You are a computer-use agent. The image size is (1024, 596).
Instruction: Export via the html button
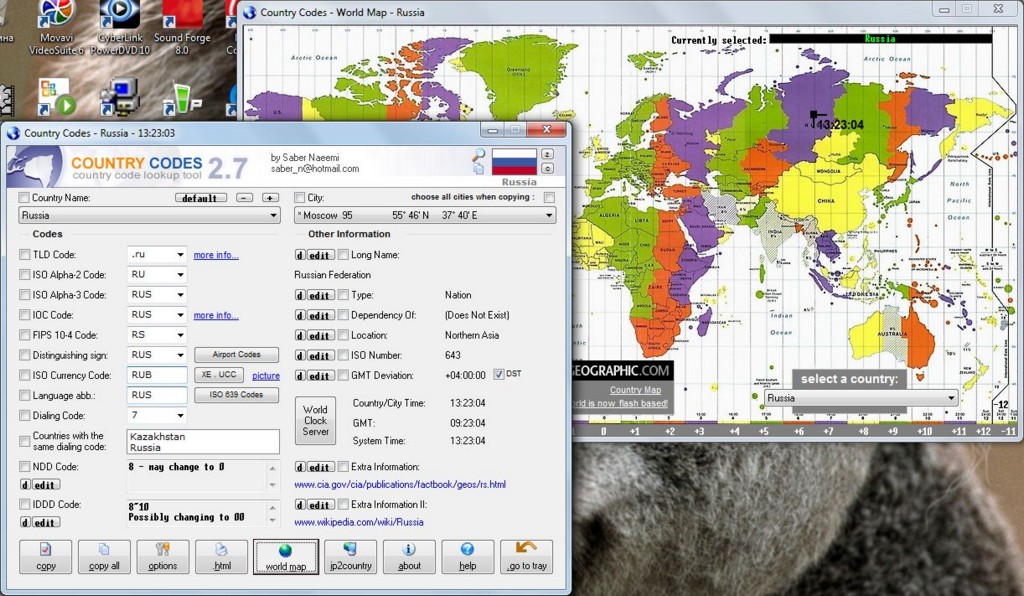(x=221, y=557)
